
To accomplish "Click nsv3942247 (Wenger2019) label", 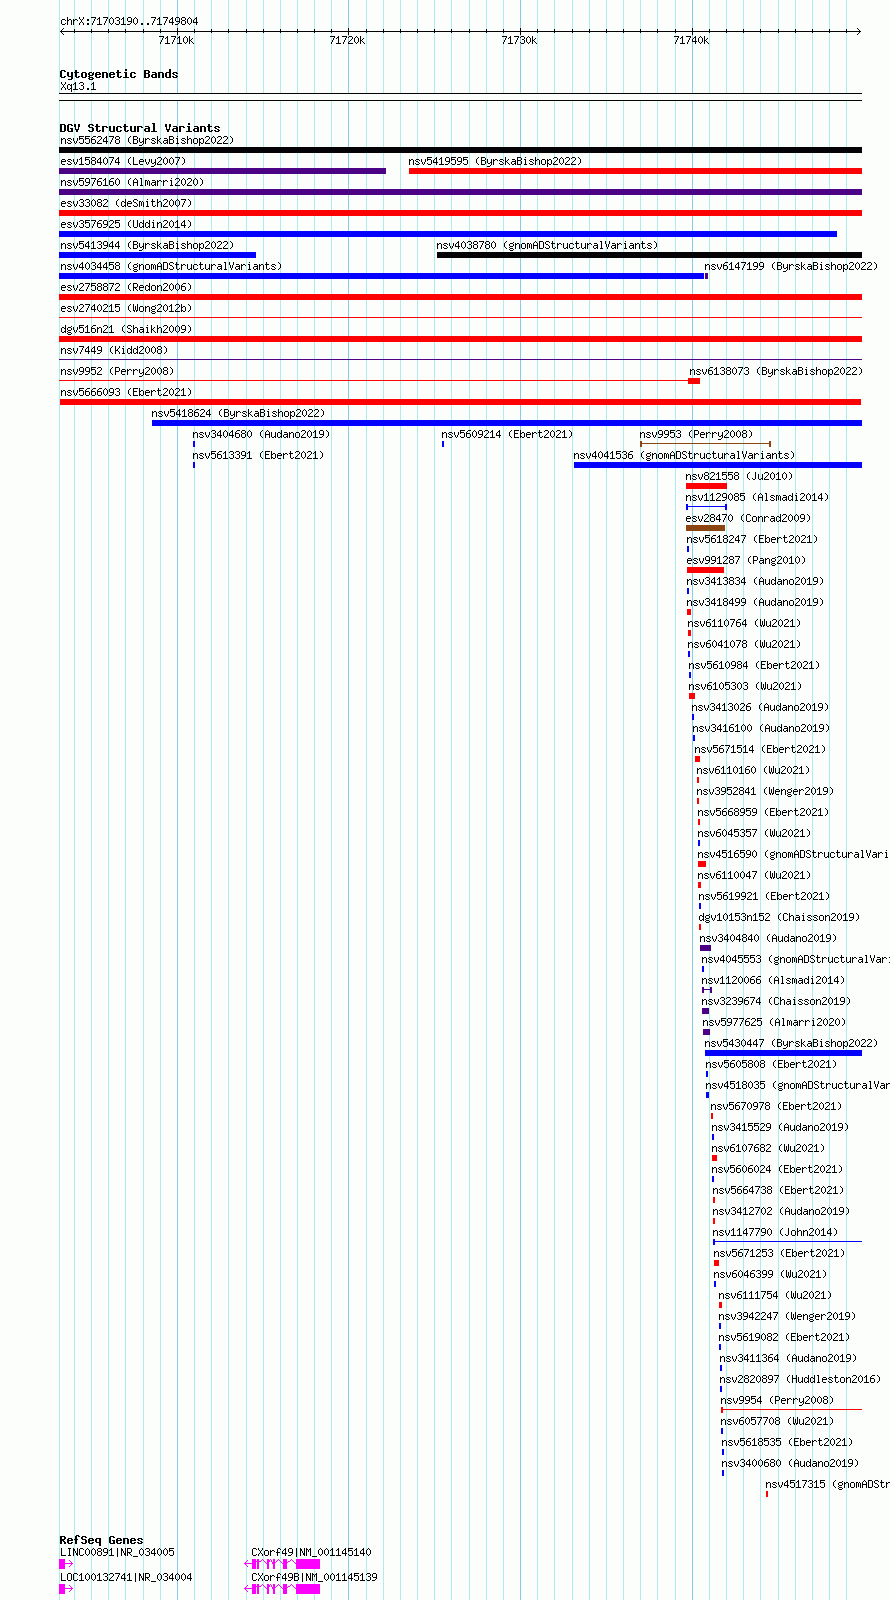I will [x=787, y=1316].
